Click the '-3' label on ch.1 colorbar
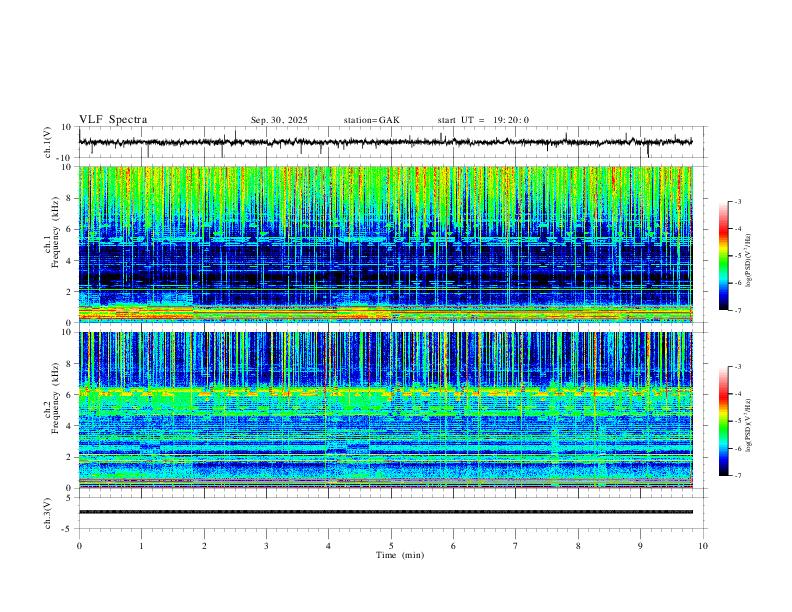The image size is (792, 612). point(737,201)
